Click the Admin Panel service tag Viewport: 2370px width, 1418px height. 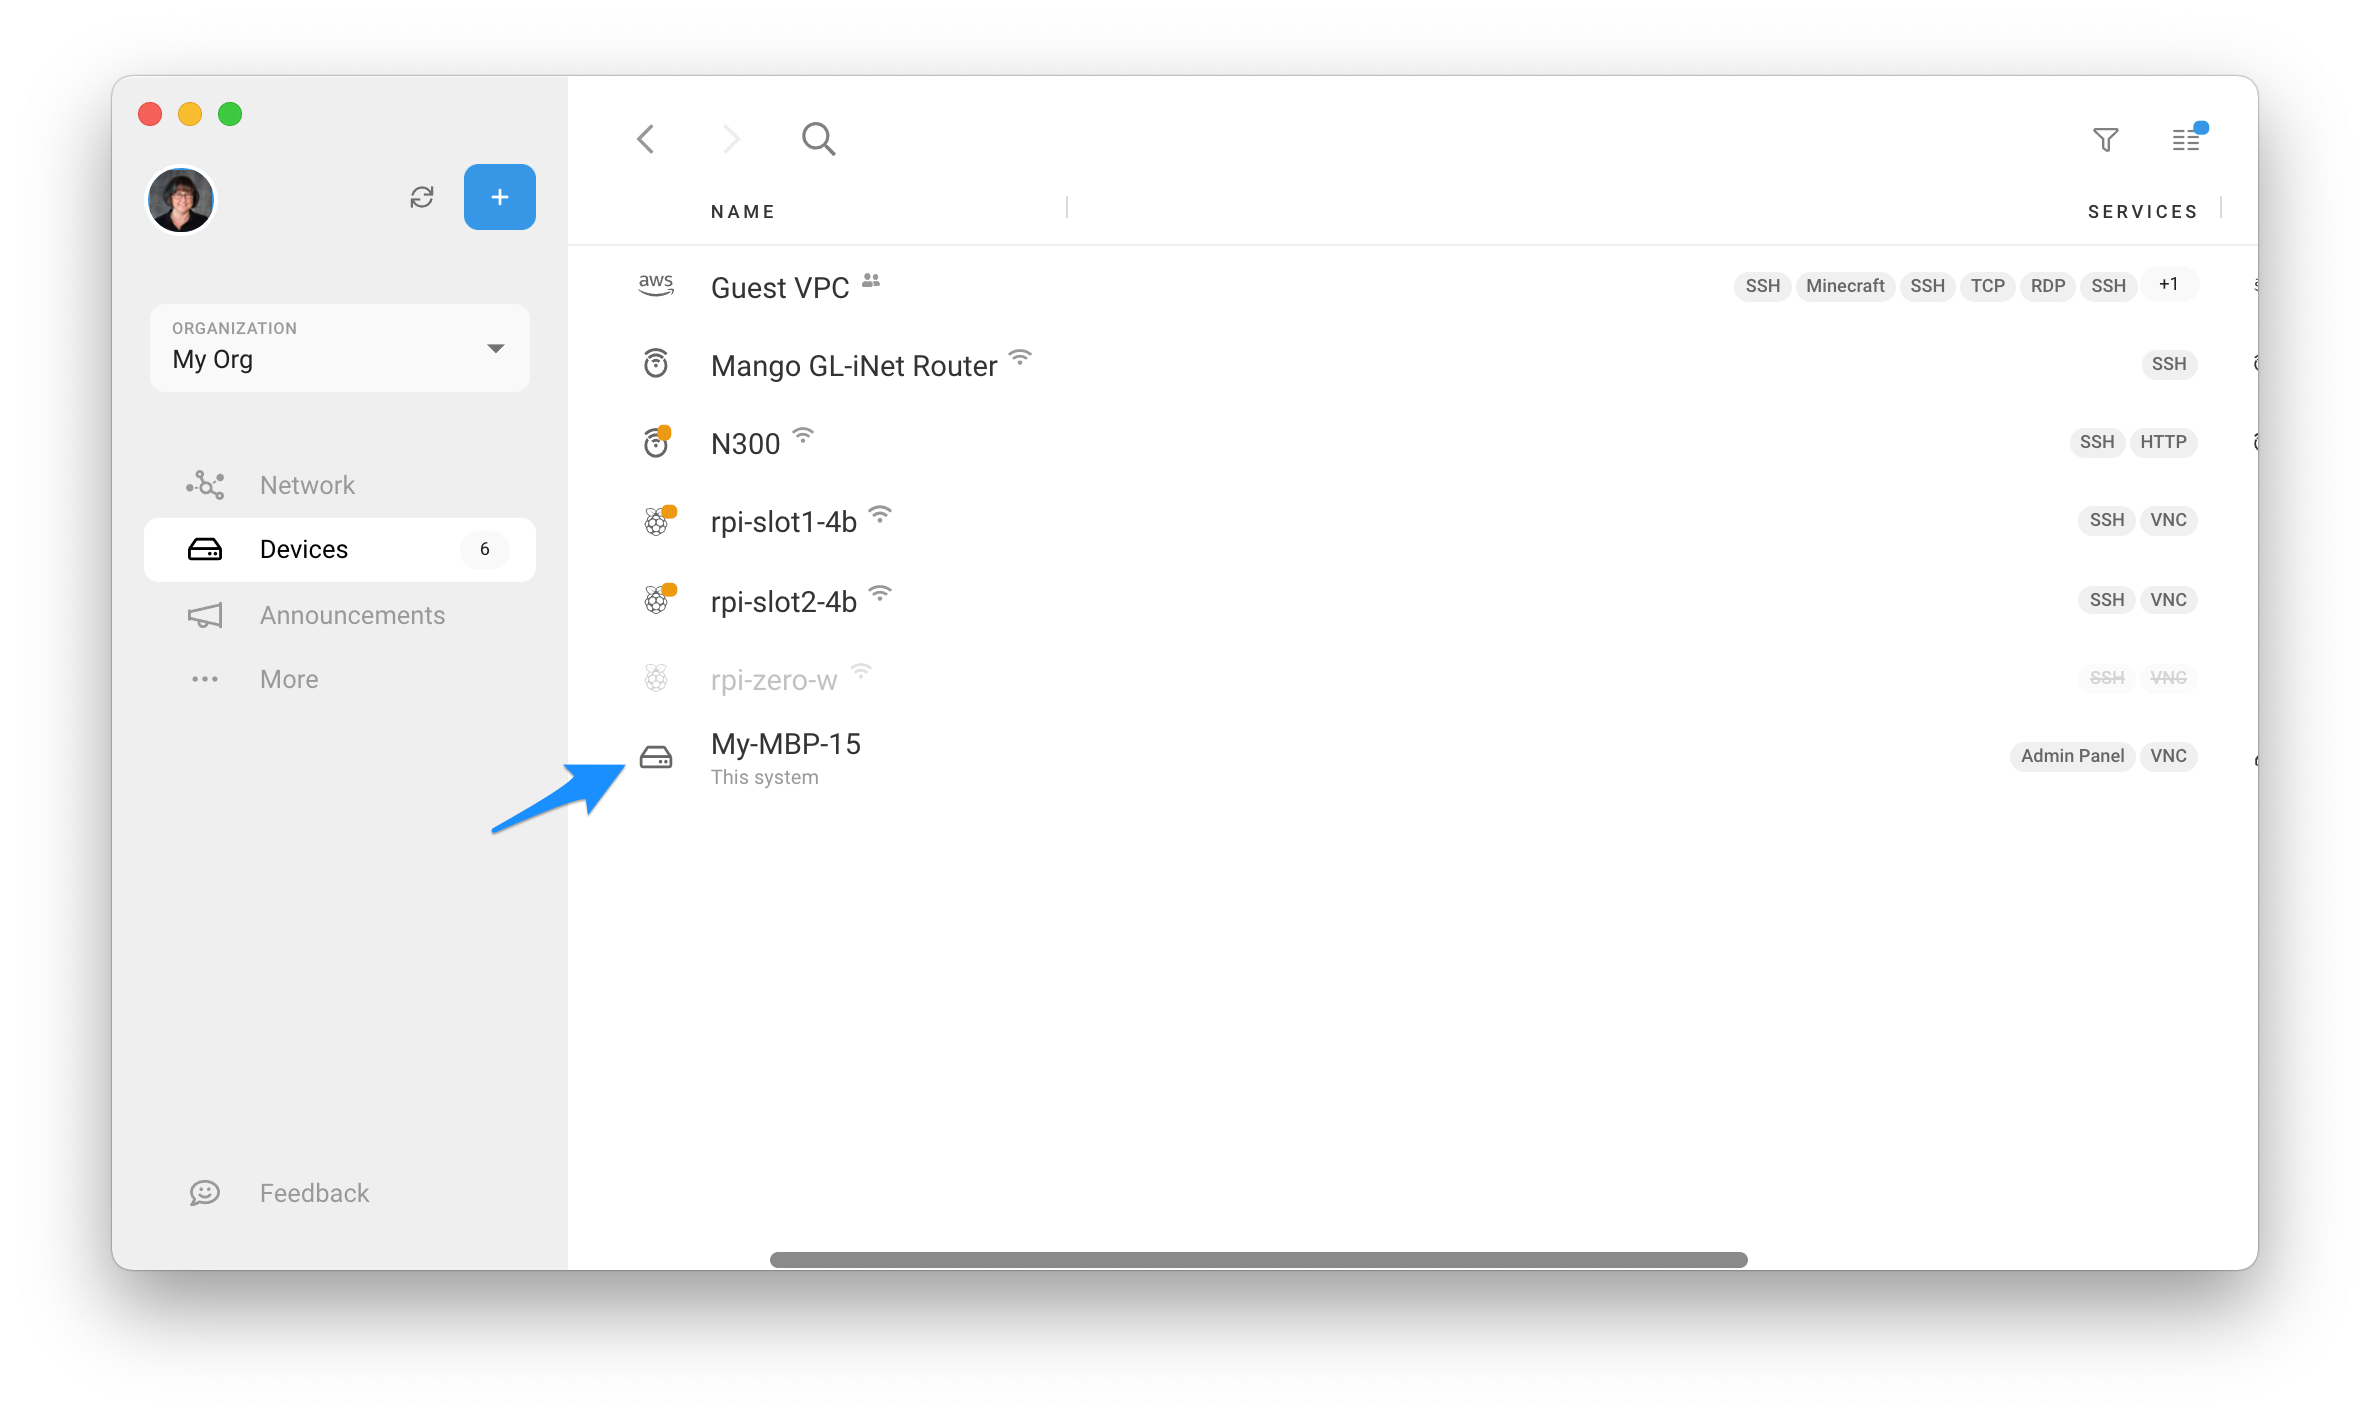pos(2072,756)
